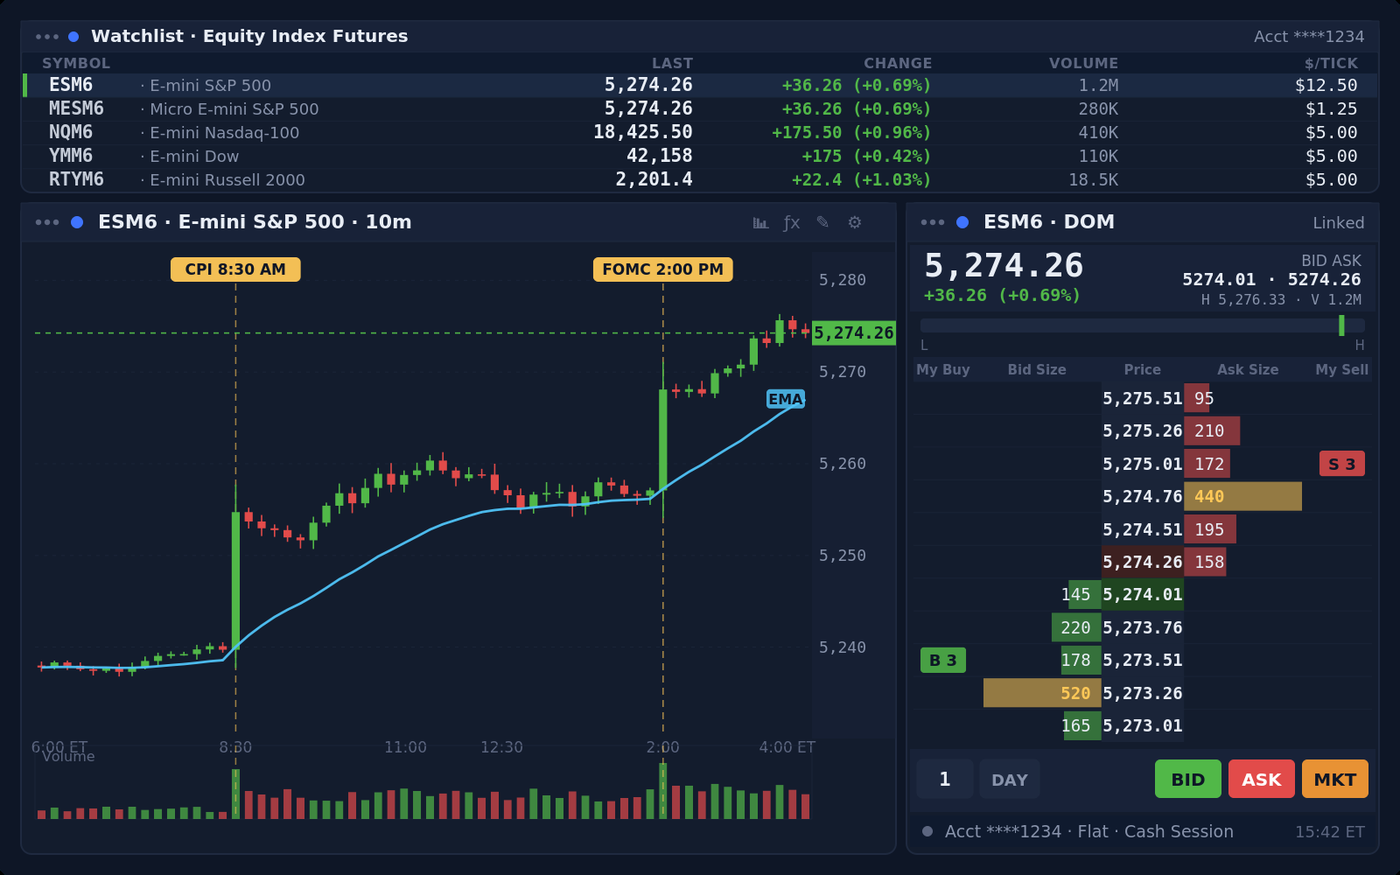1400x875 pixels.
Task: Click the My Sell column header
Action: pyautogui.click(x=1342, y=370)
